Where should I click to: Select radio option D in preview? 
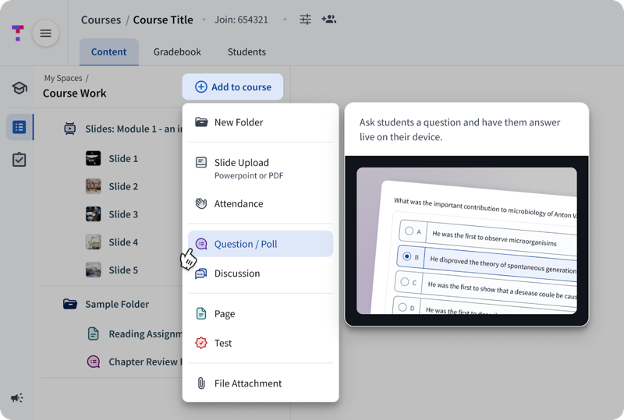click(x=402, y=307)
